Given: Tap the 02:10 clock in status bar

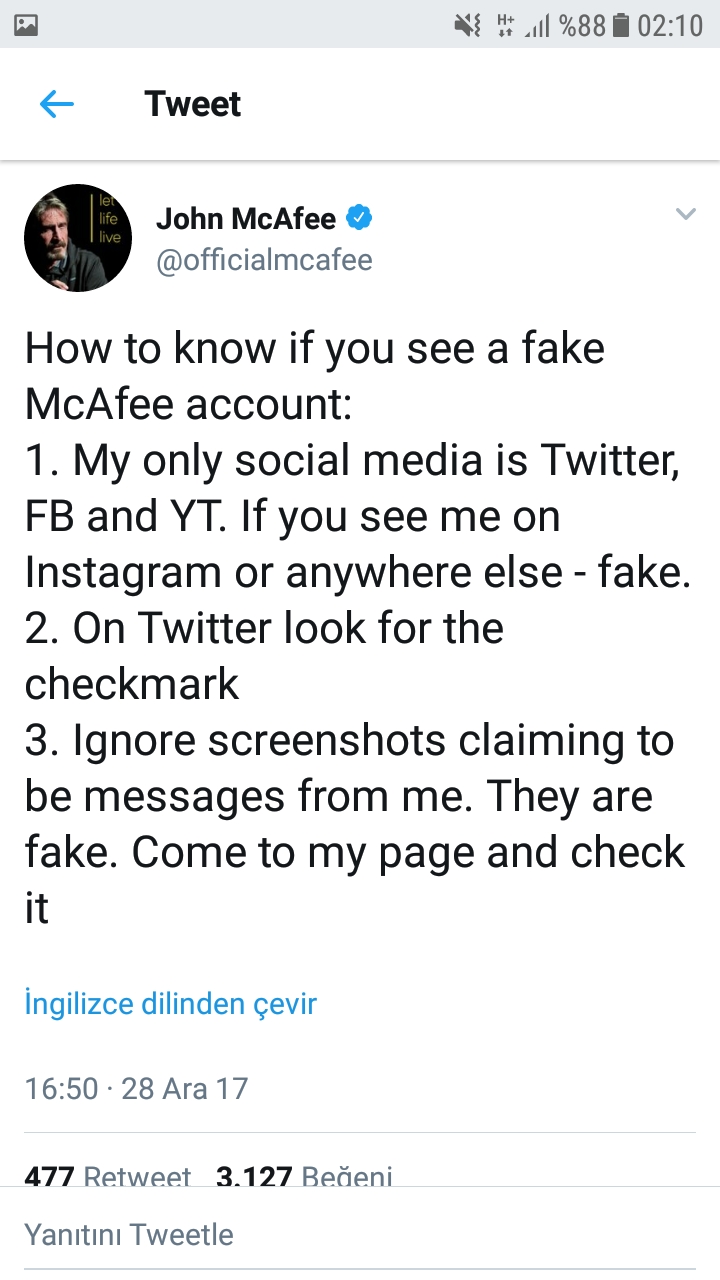Looking at the screenshot, I should (x=670, y=25).
